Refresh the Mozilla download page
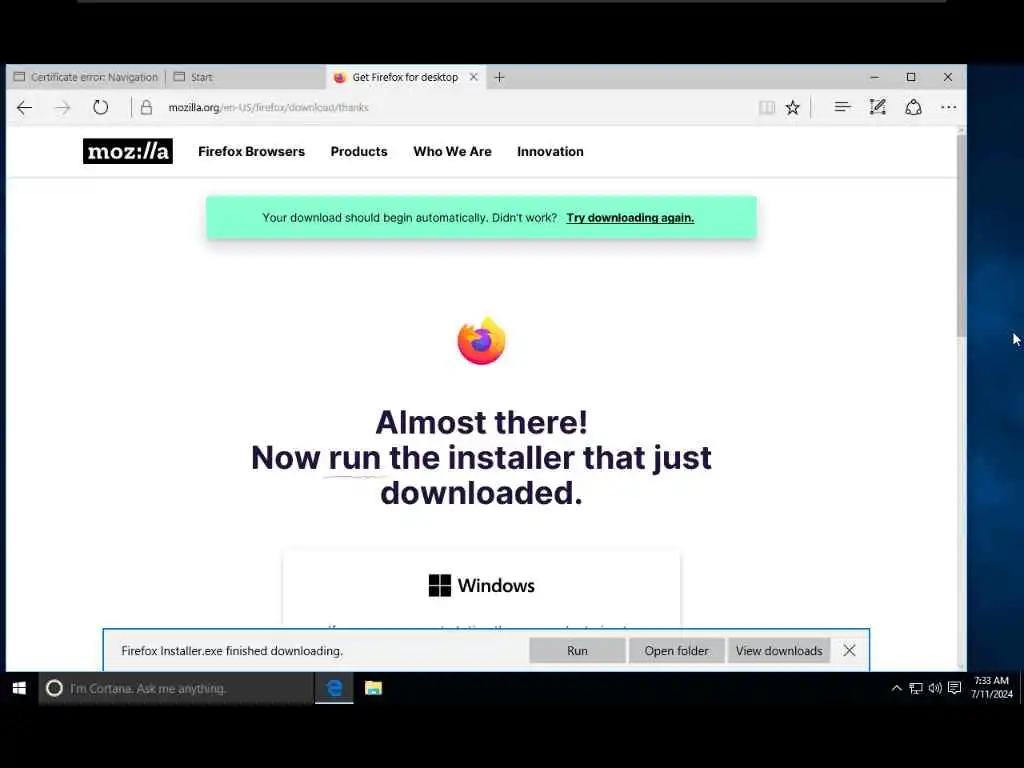This screenshot has width=1024, height=768. tap(100, 107)
